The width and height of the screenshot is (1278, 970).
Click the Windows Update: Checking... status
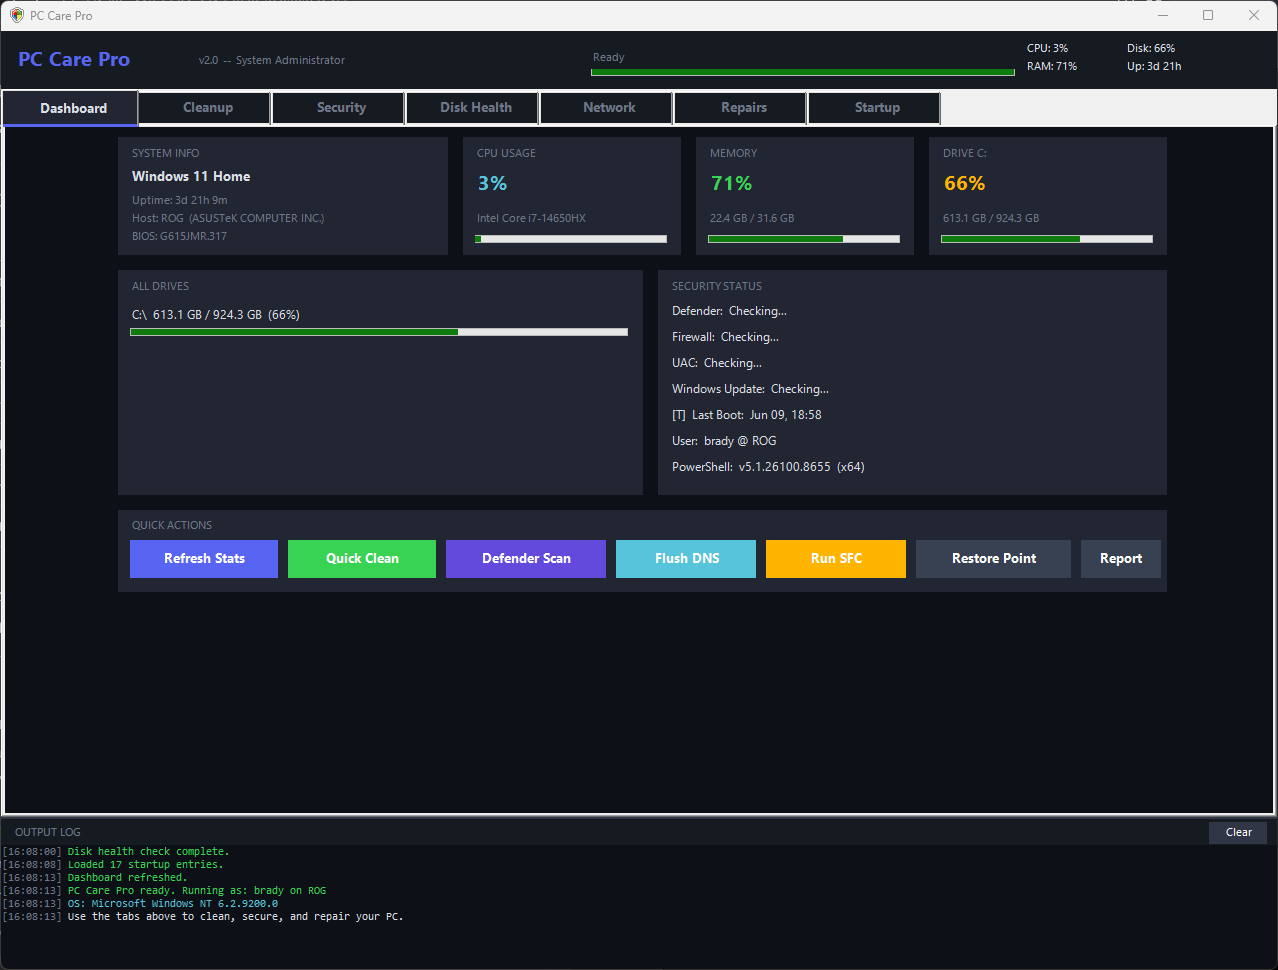[750, 389]
